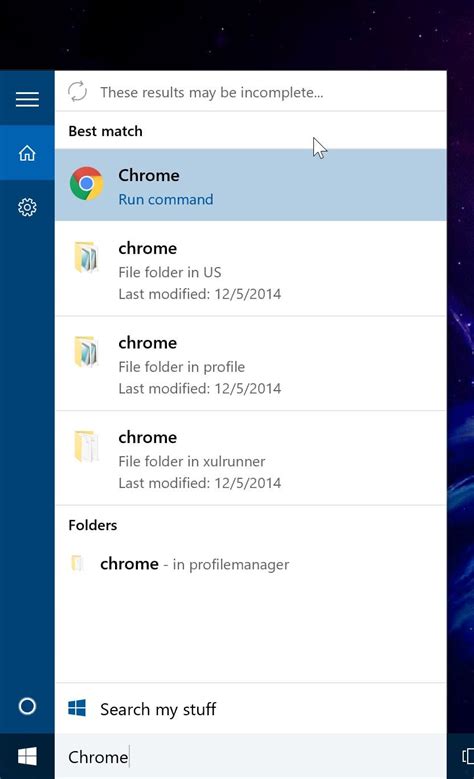This screenshot has height=779, width=474.
Task: Click the Task View taskbar icon
Action: (x=468, y=756)
